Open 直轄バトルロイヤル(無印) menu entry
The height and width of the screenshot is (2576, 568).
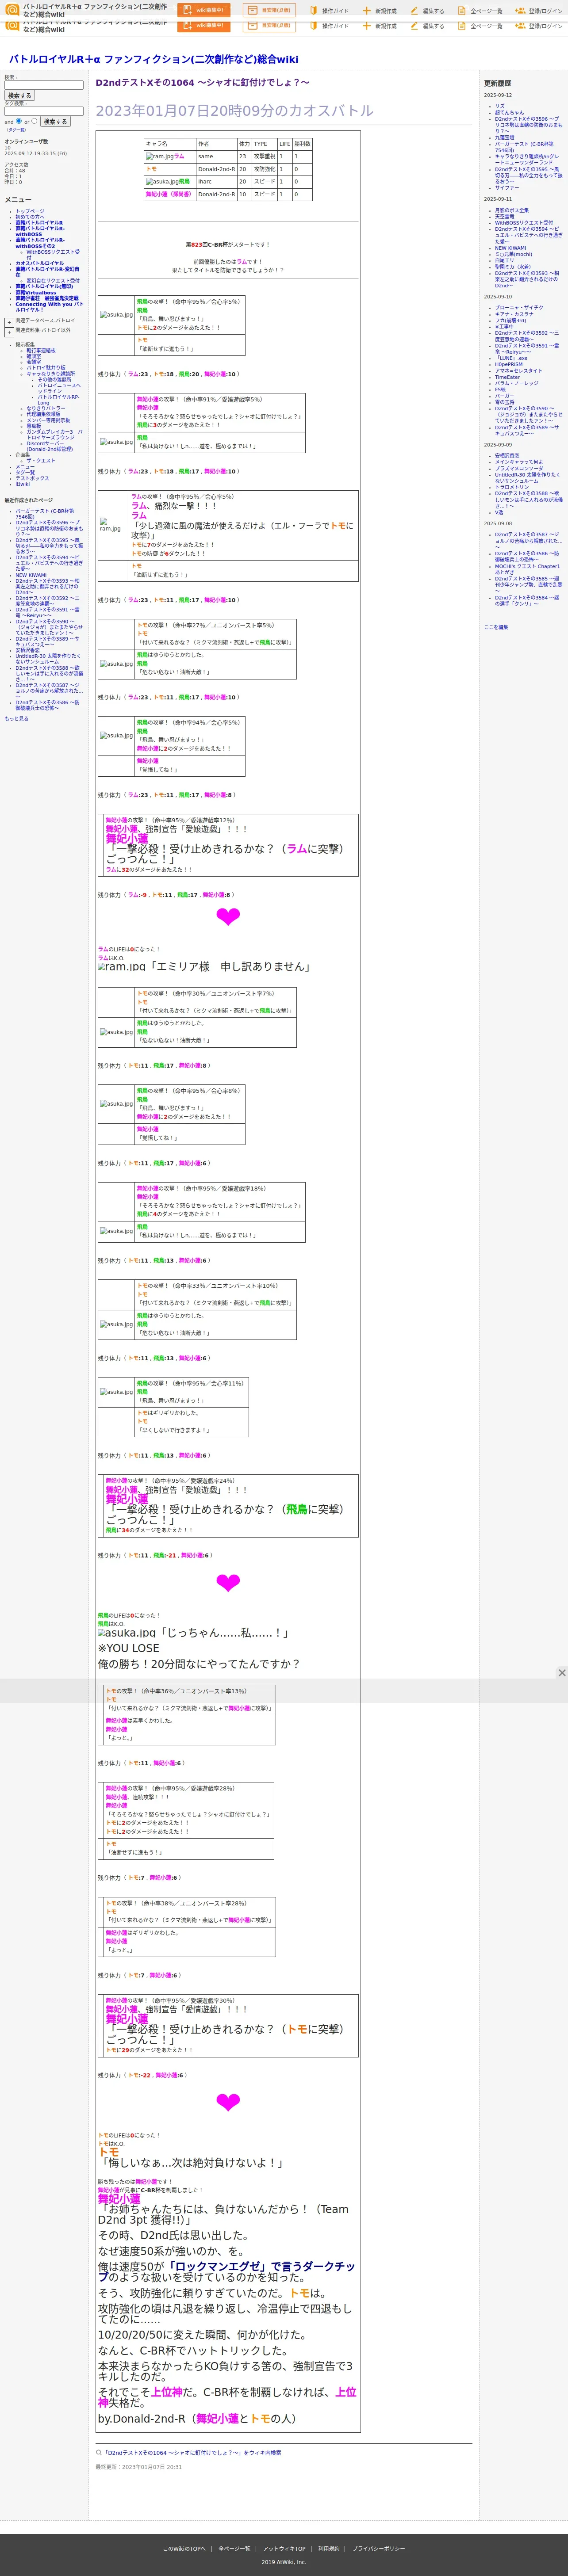pyautogui.click(x=43, y=286)
